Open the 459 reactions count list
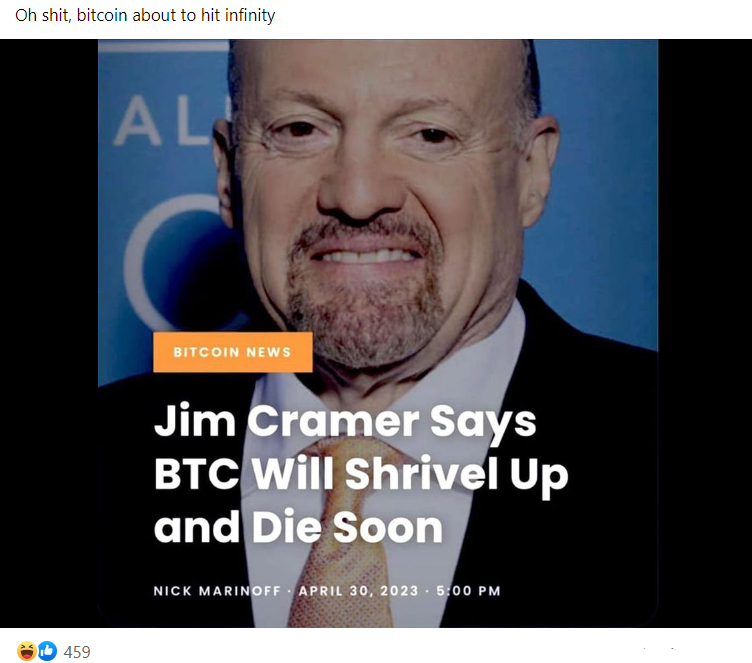The image size is (752, 663). tap(77, 652)
